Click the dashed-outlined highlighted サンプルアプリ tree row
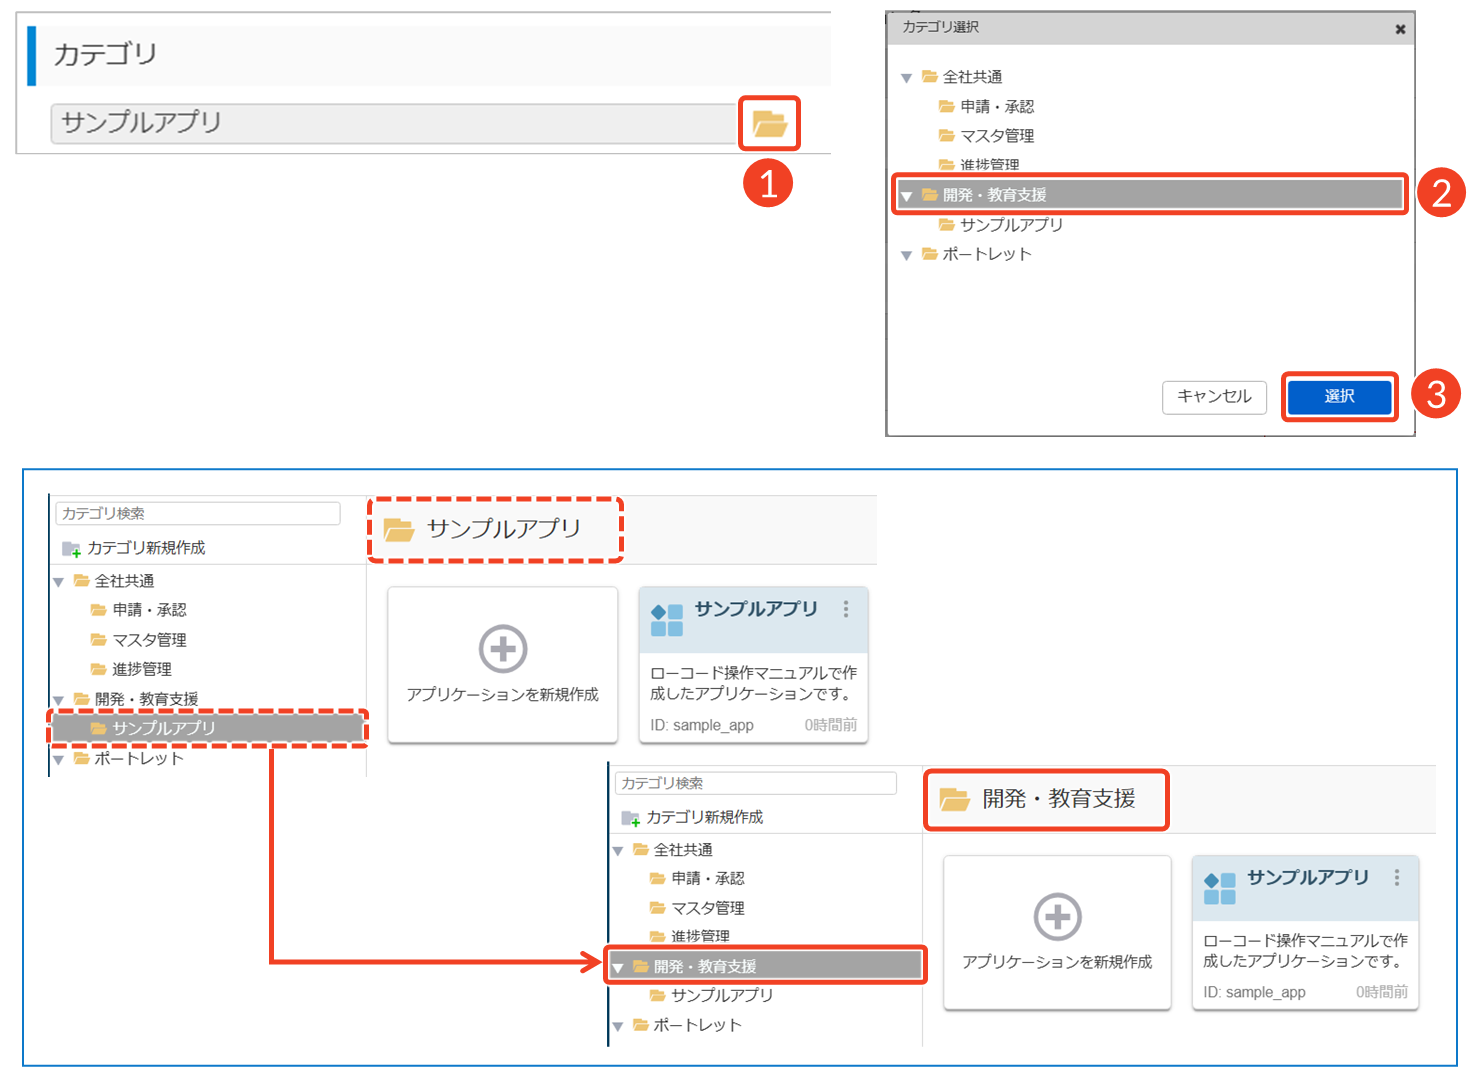 (x=208, y=728)
